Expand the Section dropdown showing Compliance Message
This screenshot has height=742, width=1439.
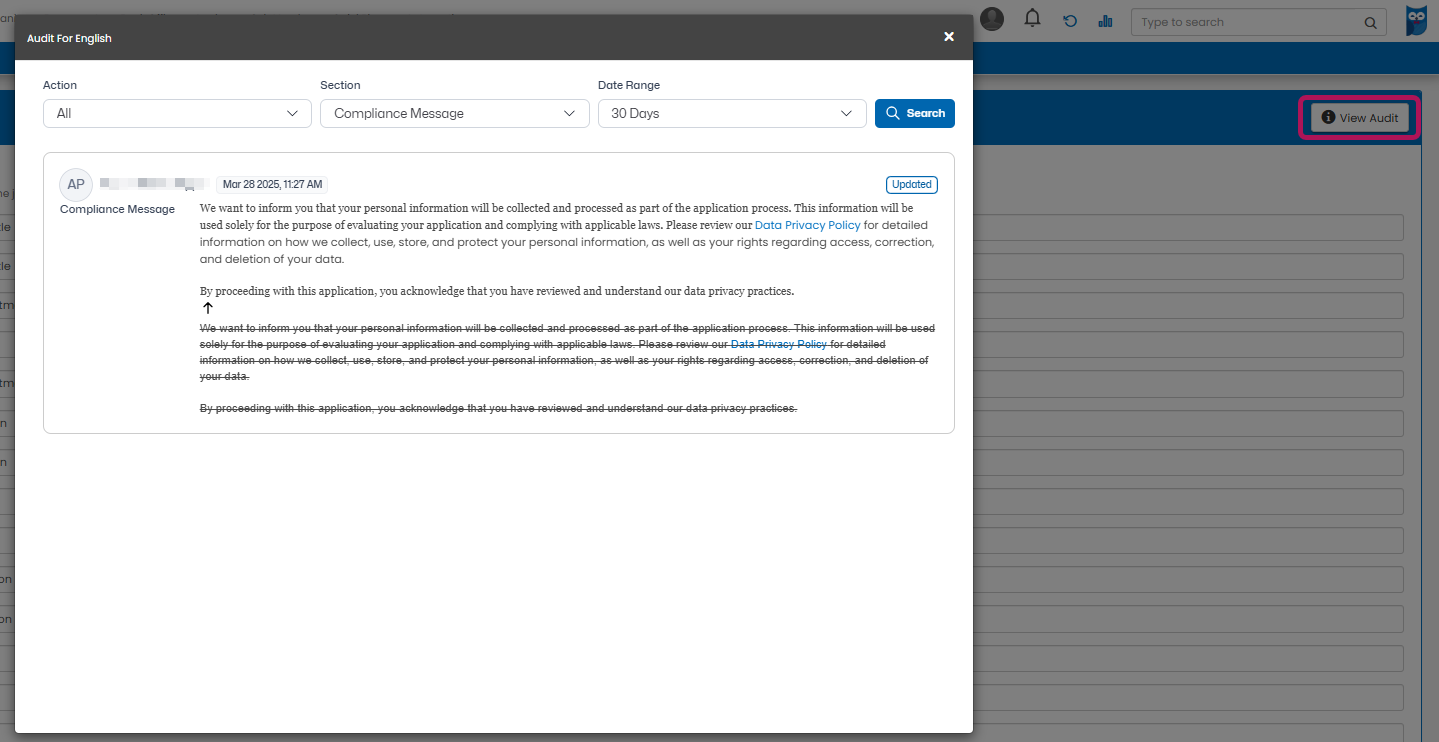tap(454, 114)
